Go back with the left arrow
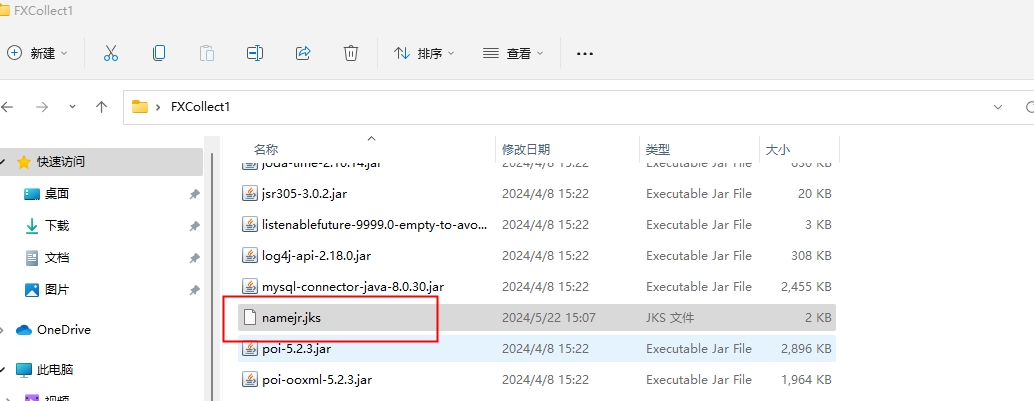 [7, 106]
